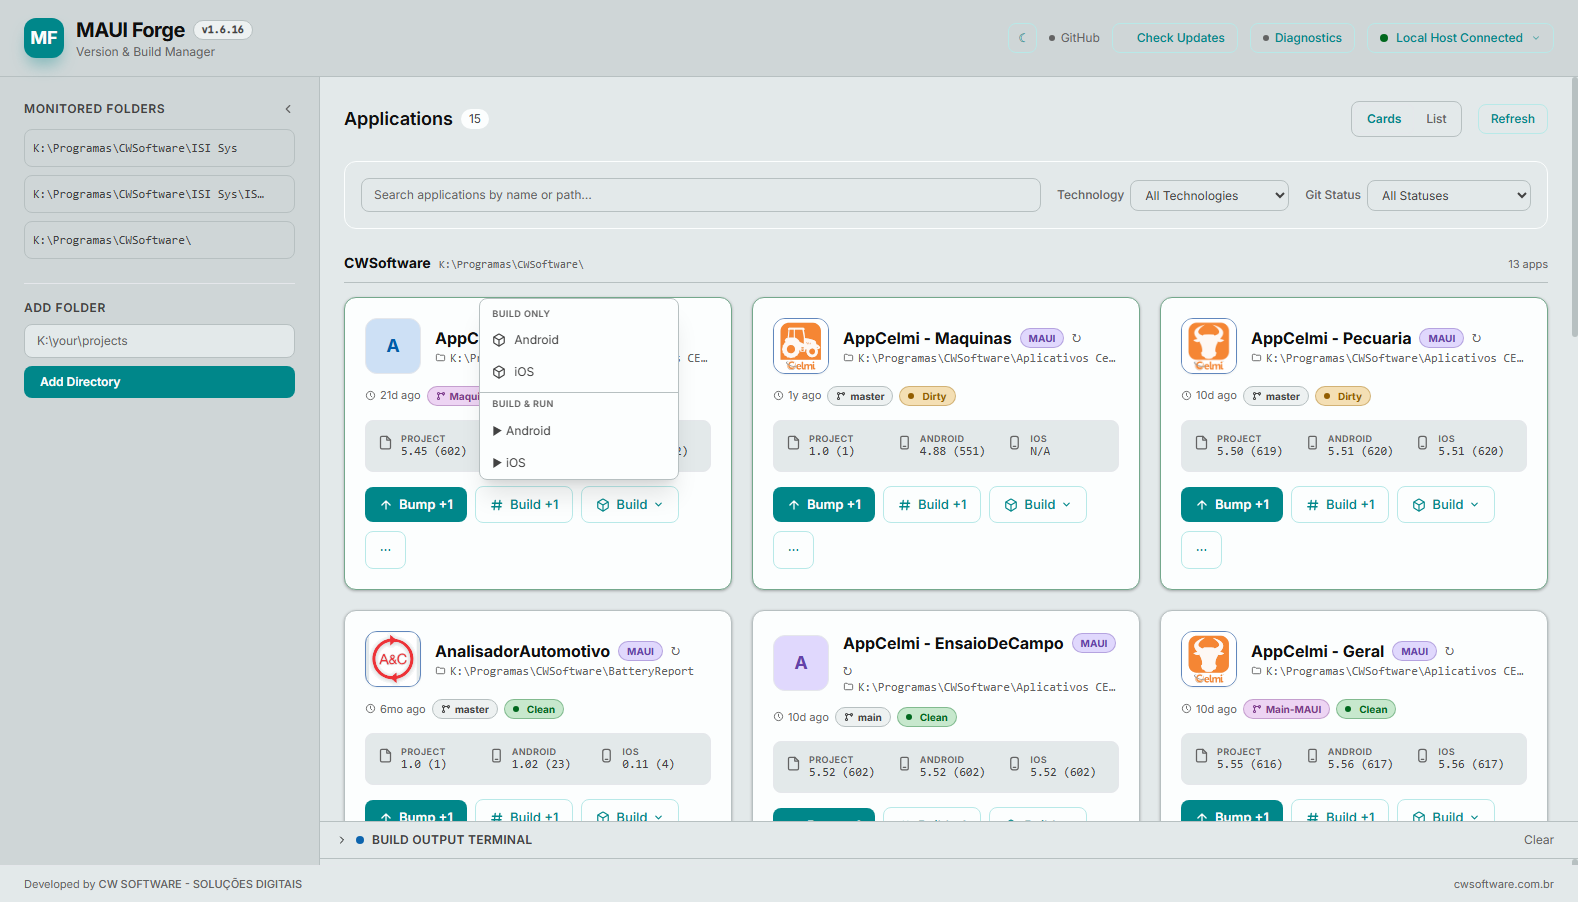Click main branch badge on EnsaioDeCampo card
1578x902 pixels.
tap(863, 717)
